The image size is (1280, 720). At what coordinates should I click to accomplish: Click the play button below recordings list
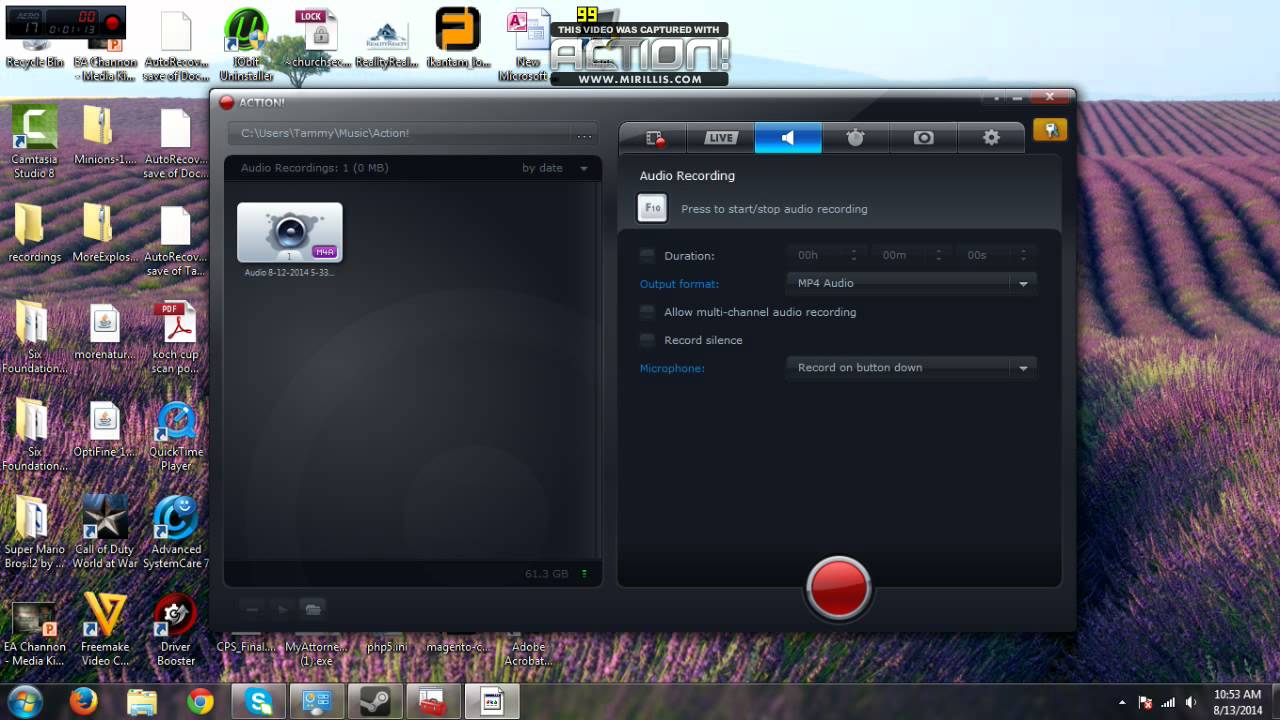(282, 609)
